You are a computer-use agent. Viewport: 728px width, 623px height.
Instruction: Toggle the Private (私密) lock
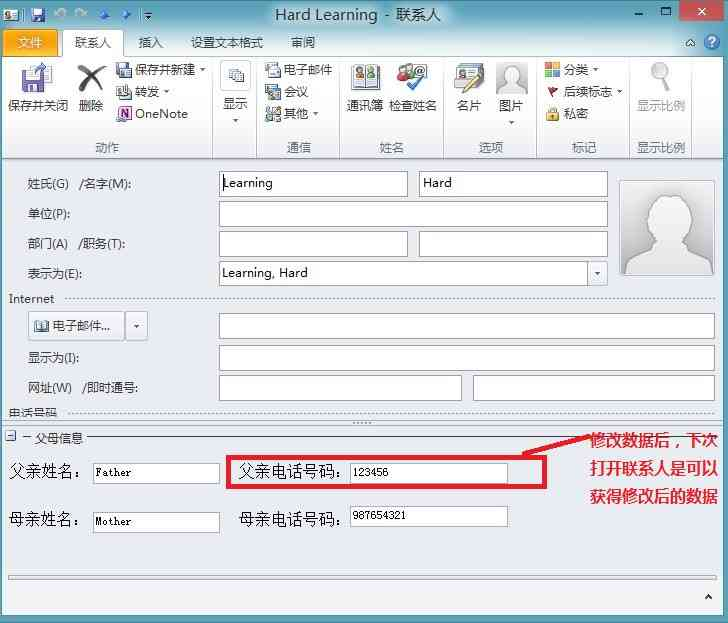[552, 113]
